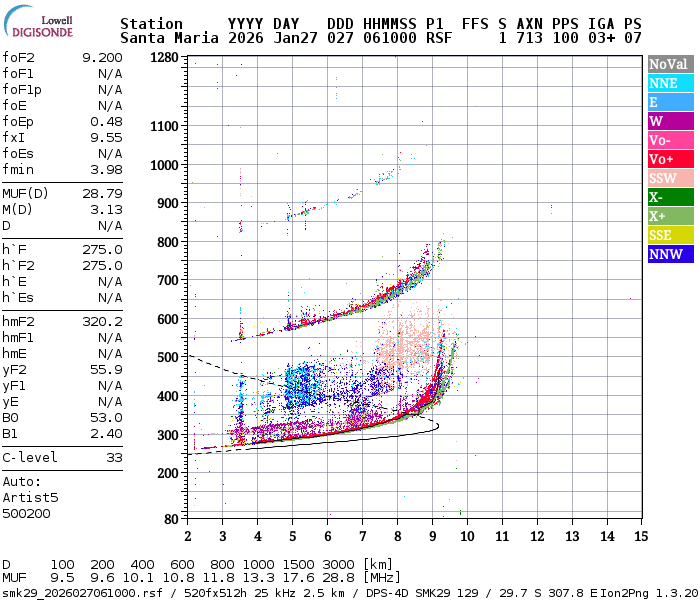
Task: Click the 9 MHz x-axis label
Action: click(x=433, y=536)
